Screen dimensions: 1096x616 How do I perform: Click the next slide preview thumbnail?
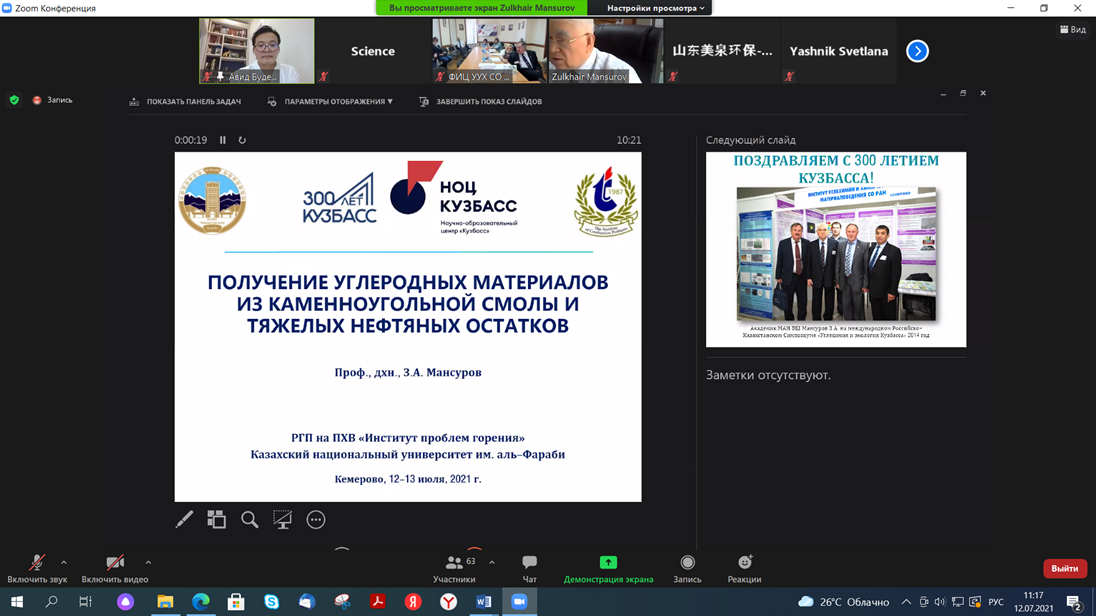coord(836,249)
